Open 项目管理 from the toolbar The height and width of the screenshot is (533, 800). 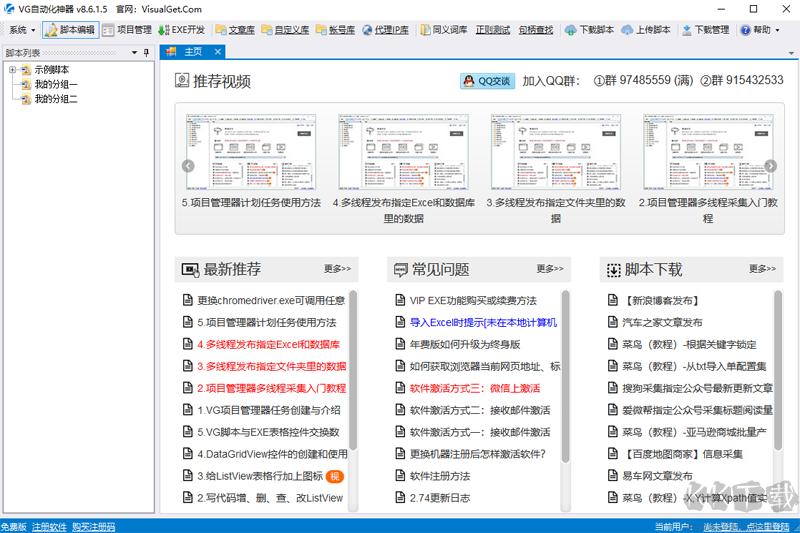tap(127, 30)
